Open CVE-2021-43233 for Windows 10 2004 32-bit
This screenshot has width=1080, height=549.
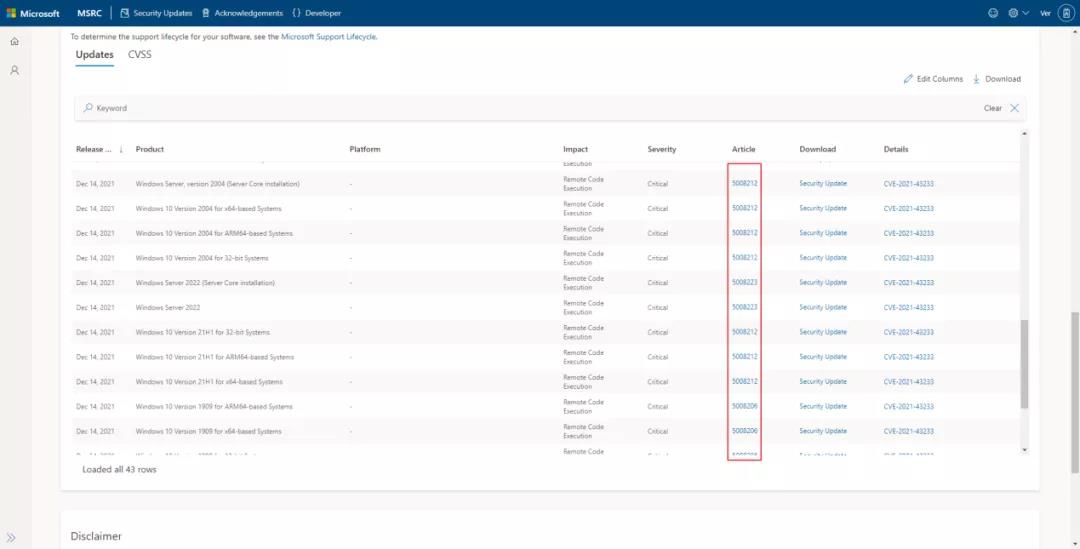point(908,258)
